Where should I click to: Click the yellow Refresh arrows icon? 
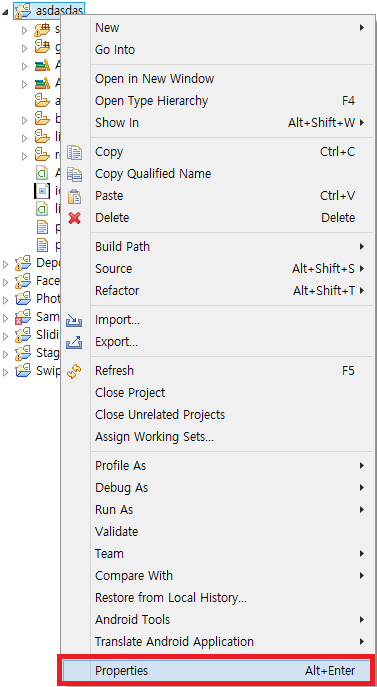coord(74,372)
